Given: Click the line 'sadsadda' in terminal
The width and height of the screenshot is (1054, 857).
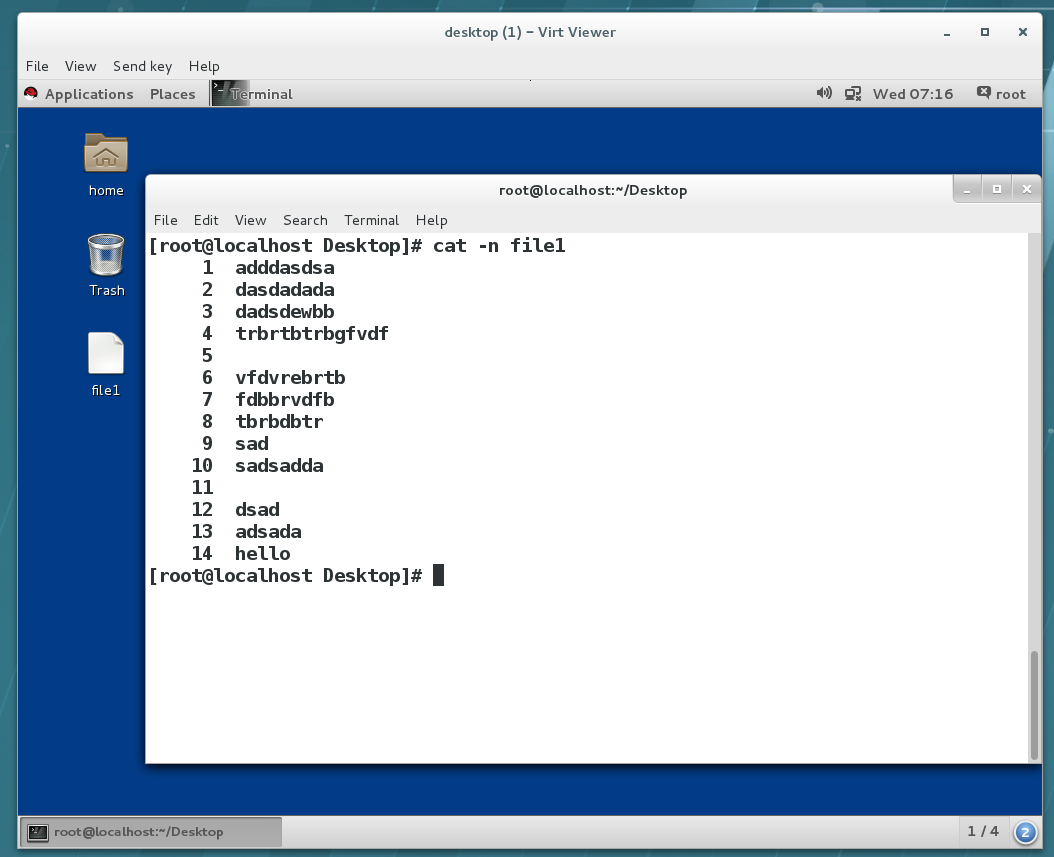Looking at the screenshot, I should click(x=280, y=466).
